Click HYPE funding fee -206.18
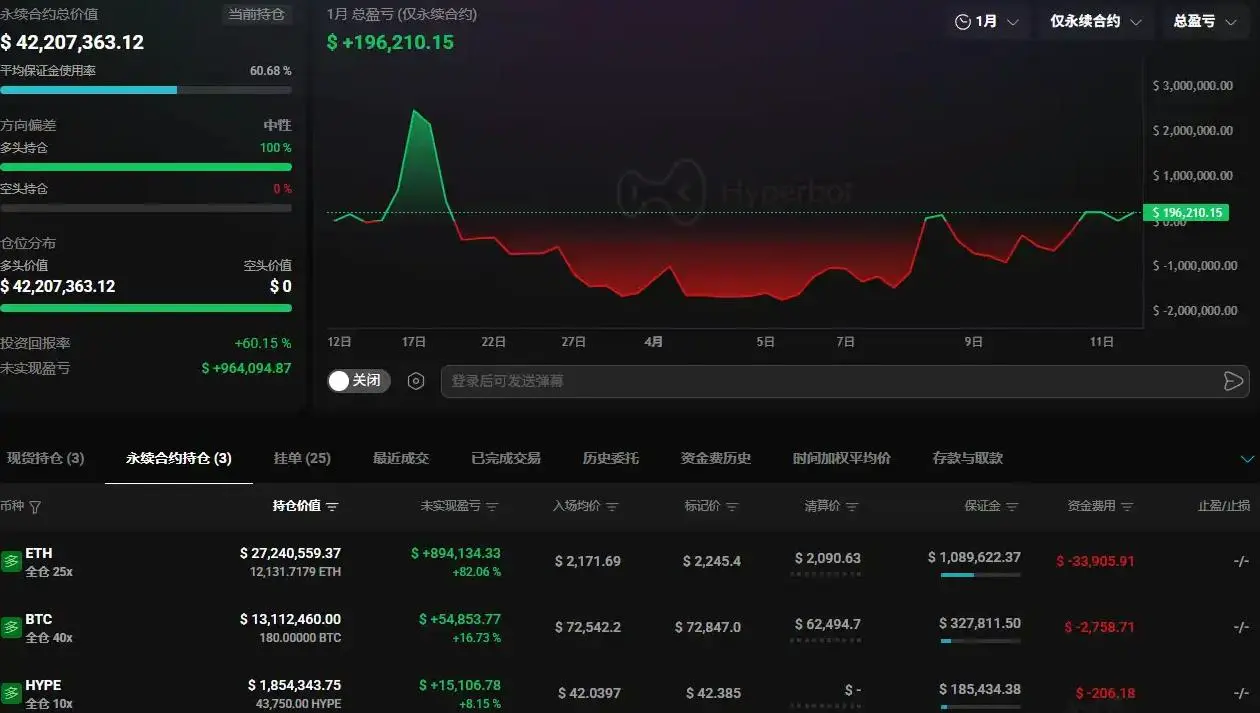This screenshot has height=713, width=1260. tap(1105, 693)
